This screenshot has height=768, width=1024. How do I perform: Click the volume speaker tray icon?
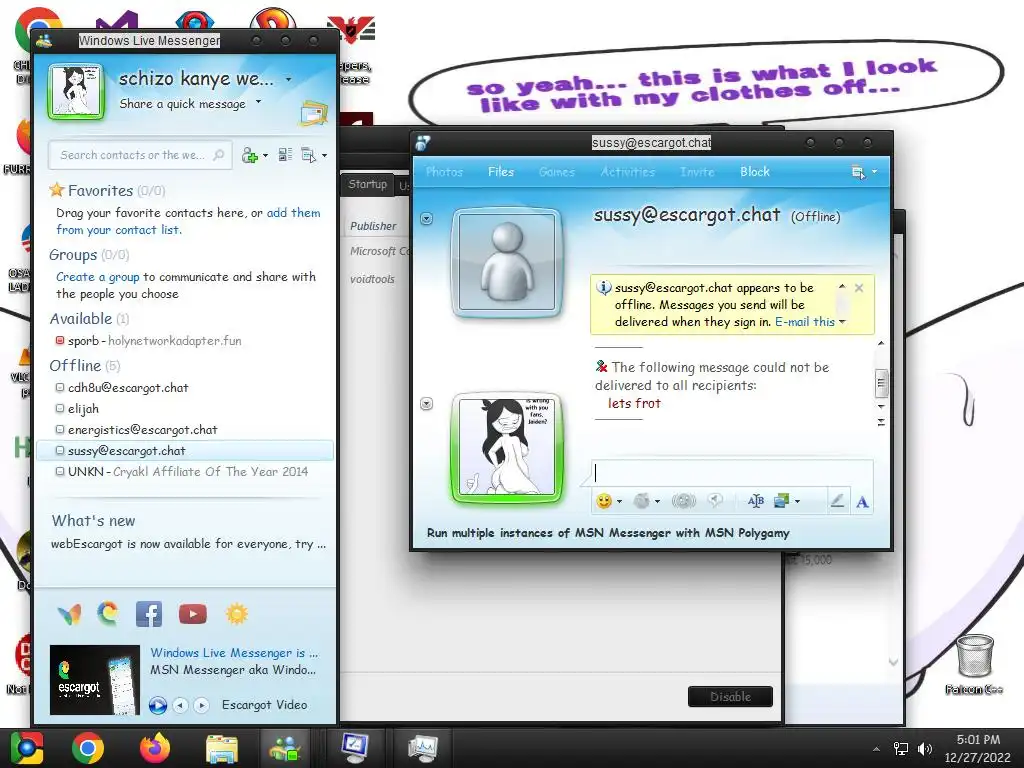(x=925, y=749)
